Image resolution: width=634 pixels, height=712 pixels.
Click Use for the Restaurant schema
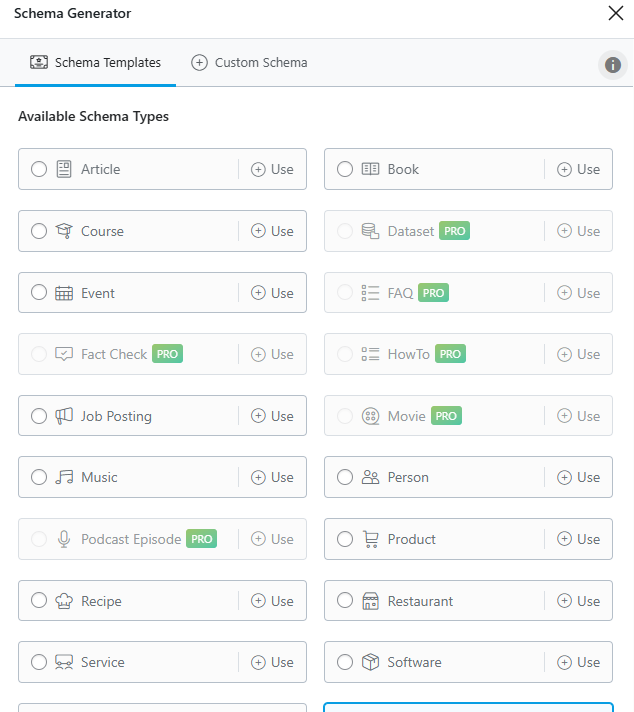[579, 601]
